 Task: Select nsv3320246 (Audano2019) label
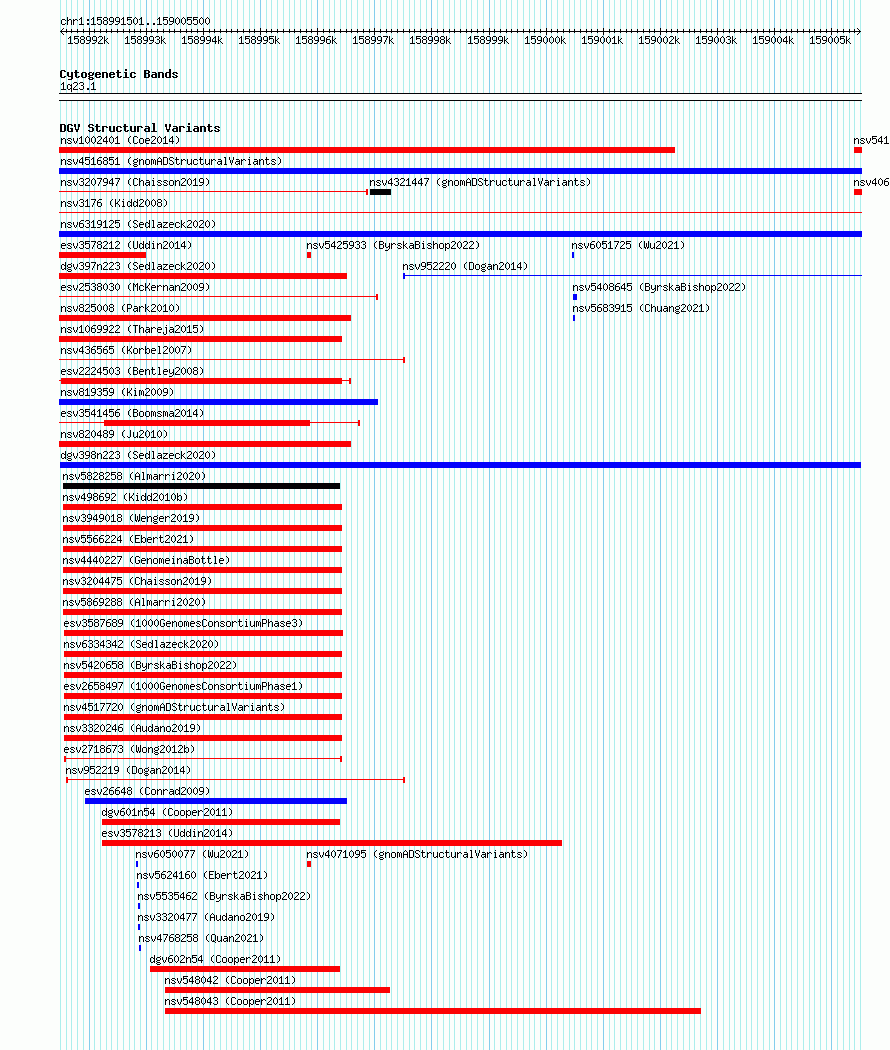[x=132, y=728]
